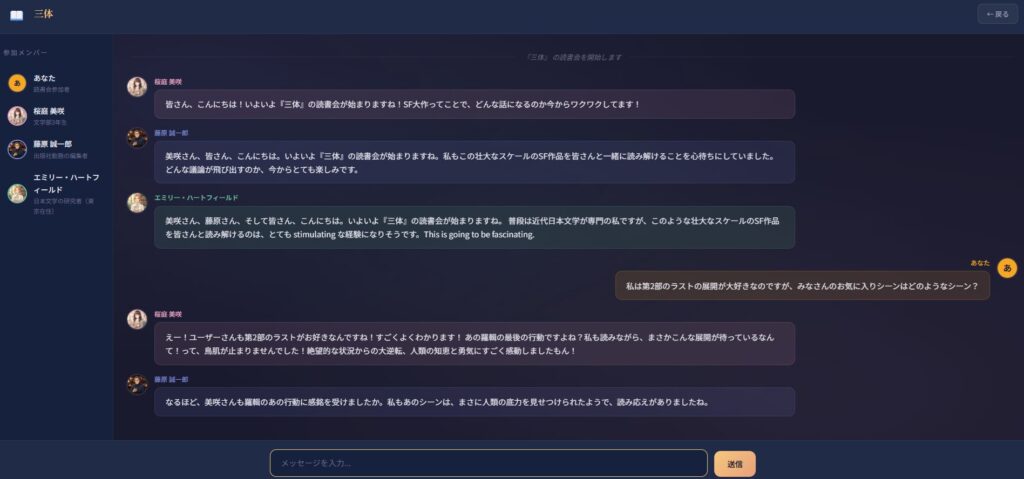Image resolution: width=1024 pixels, height=479 pixels.
Task: Click 藤原 誠一郎's last message starting なるほど
Action: coord(474,402)
